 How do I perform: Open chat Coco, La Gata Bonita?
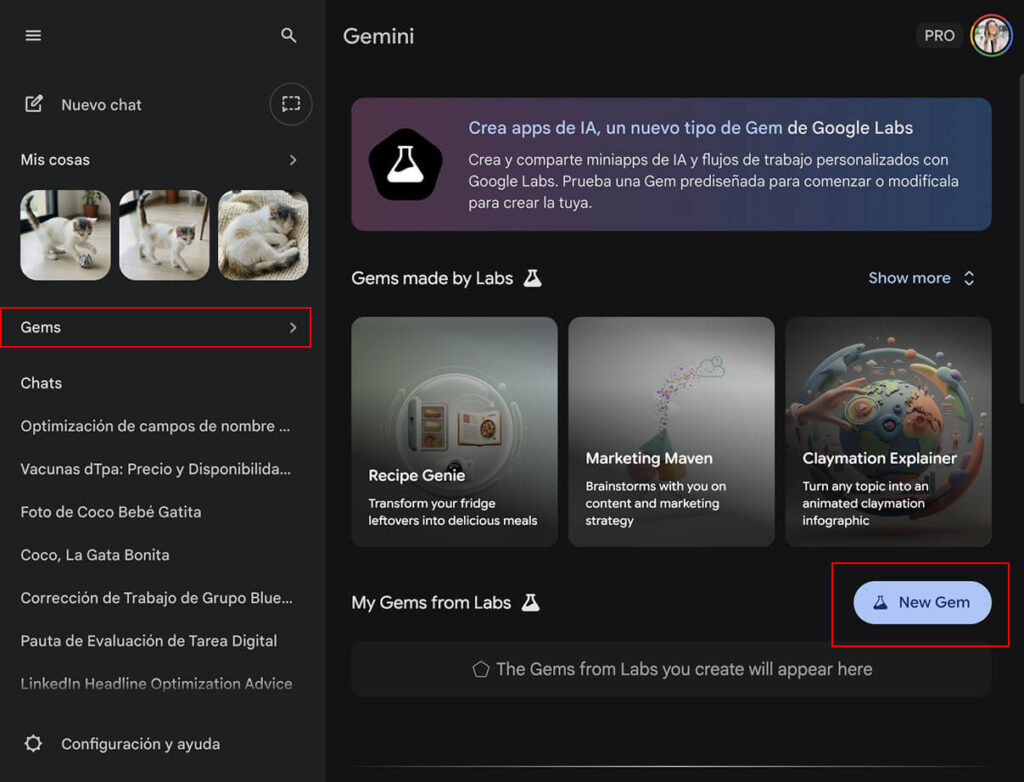coord(95,555)
